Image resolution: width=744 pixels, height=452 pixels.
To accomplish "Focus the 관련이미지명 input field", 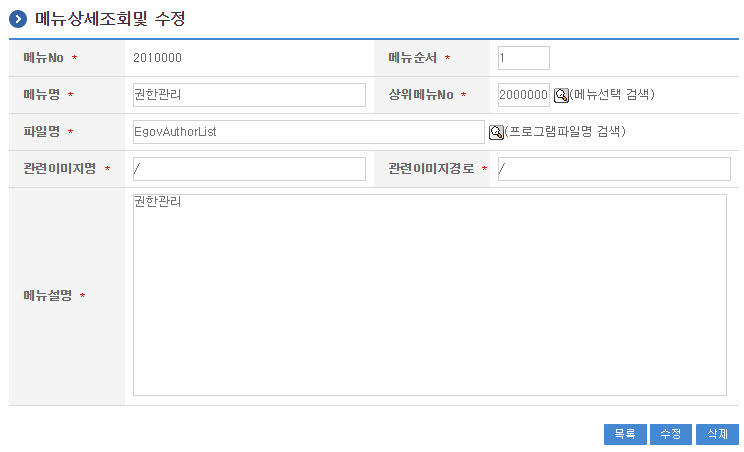I will pos(248,169).
